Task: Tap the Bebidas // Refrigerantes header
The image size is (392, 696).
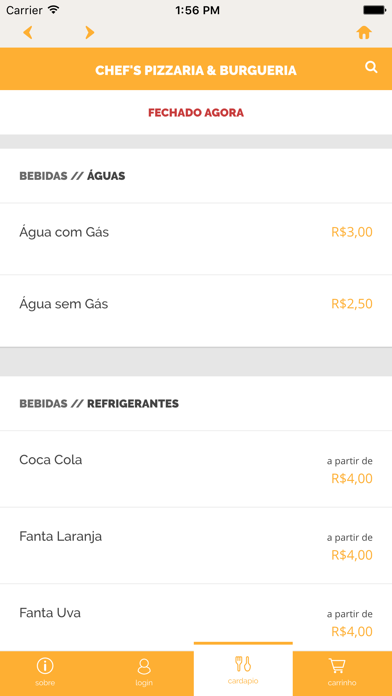Action: pos(99,404)
